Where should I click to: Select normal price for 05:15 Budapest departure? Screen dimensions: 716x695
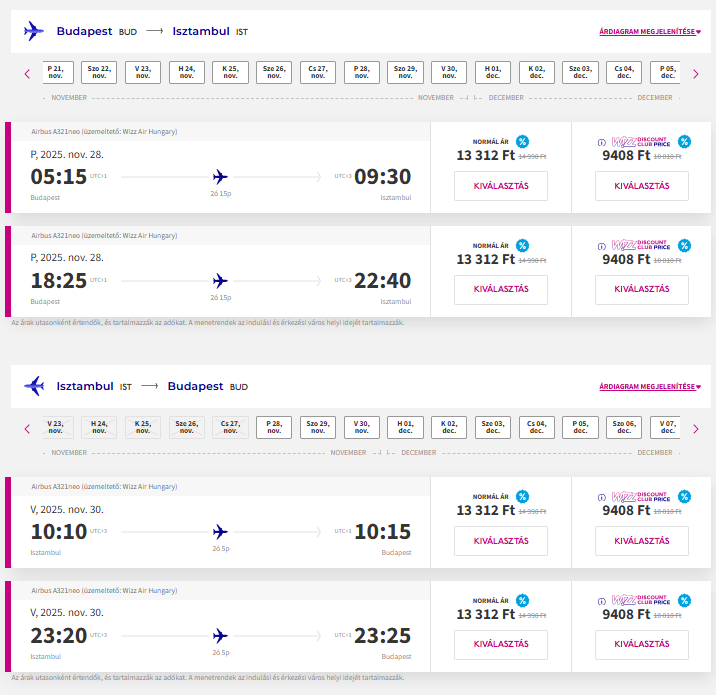click(x=500, y=186)
